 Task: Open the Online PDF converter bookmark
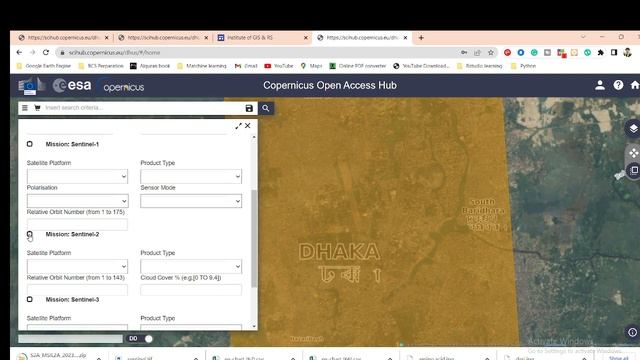(358, 66)
